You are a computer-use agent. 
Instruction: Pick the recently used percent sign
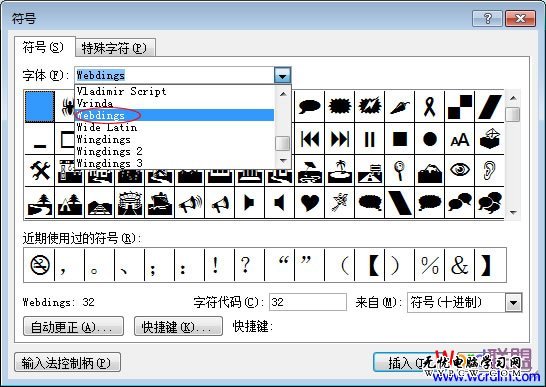tap(430, 265)
